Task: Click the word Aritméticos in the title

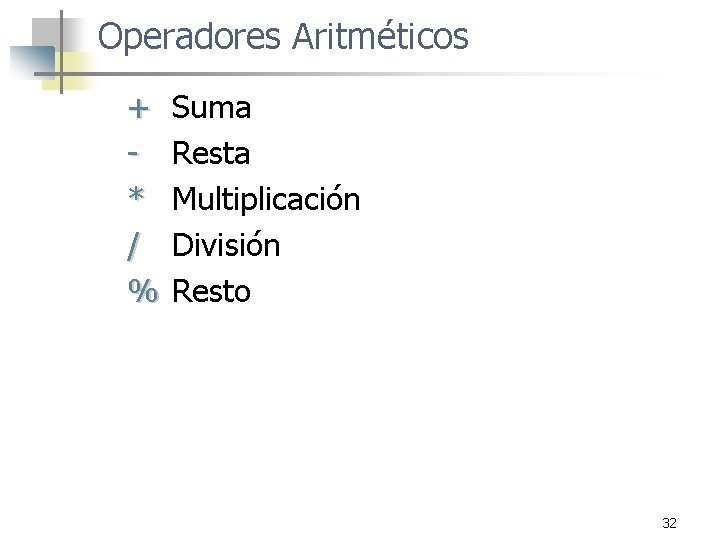Action: tap(380, 35)
